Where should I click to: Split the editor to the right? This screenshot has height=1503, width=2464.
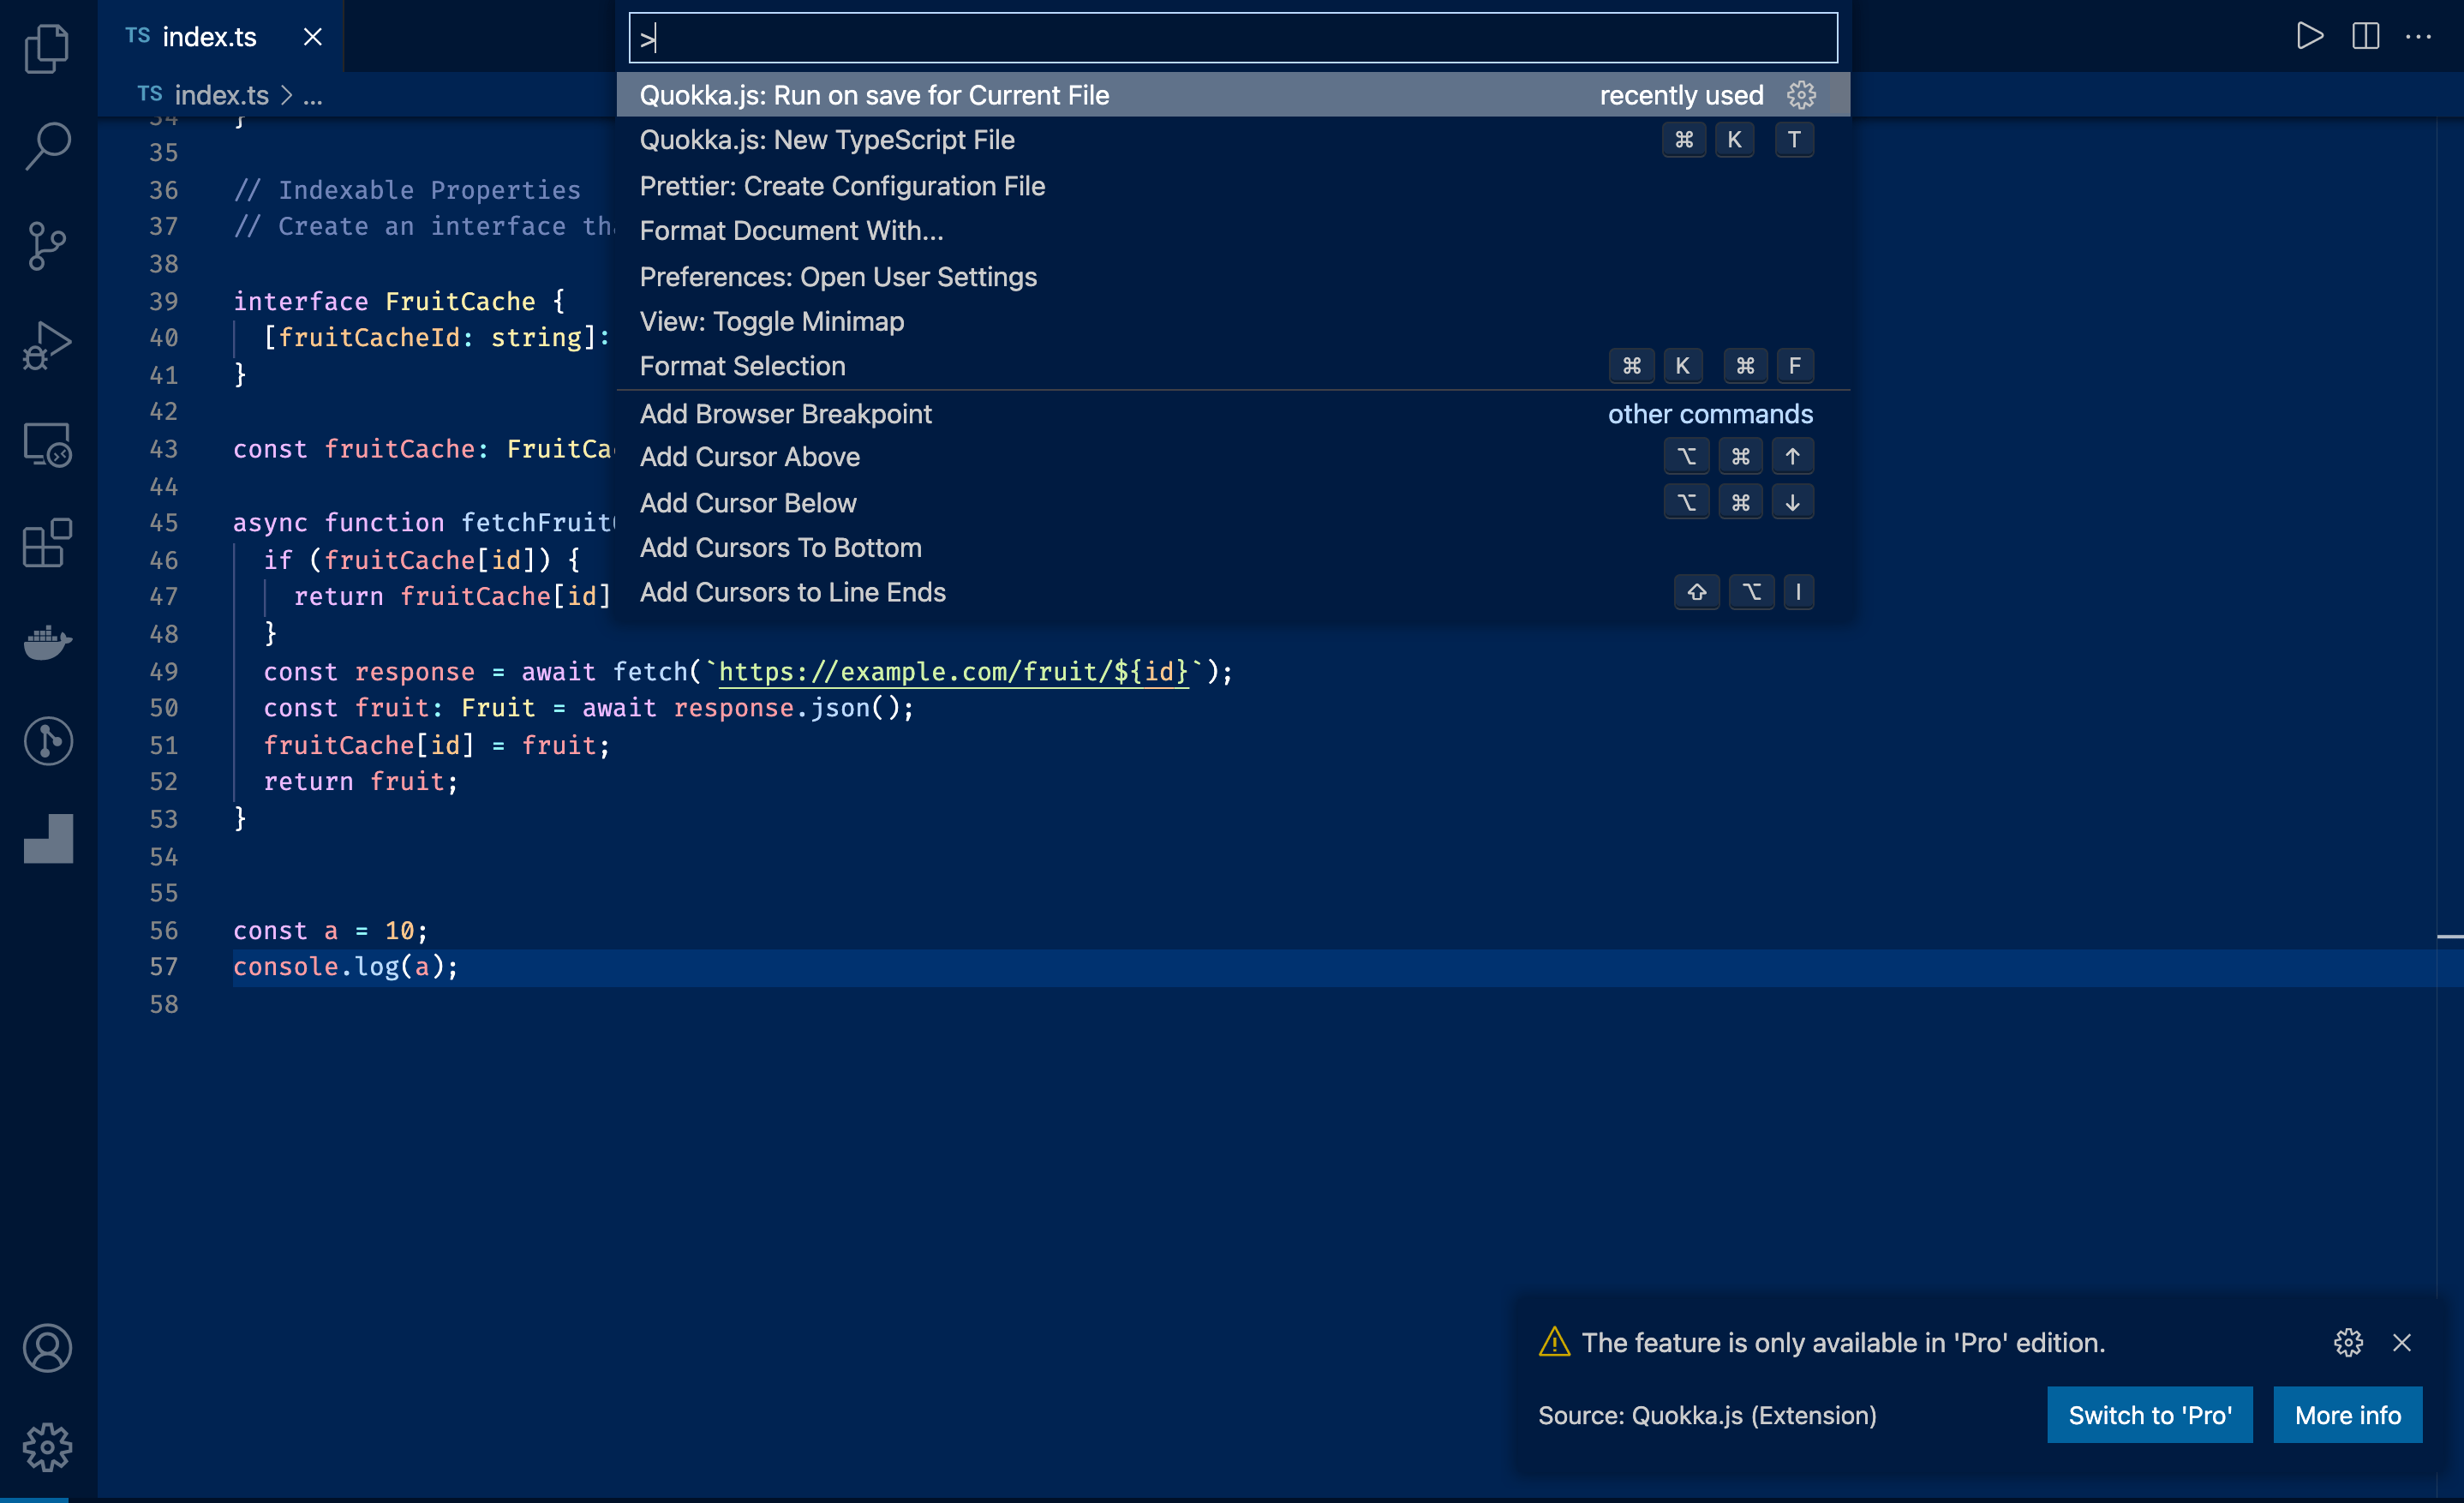(2365, 36)
